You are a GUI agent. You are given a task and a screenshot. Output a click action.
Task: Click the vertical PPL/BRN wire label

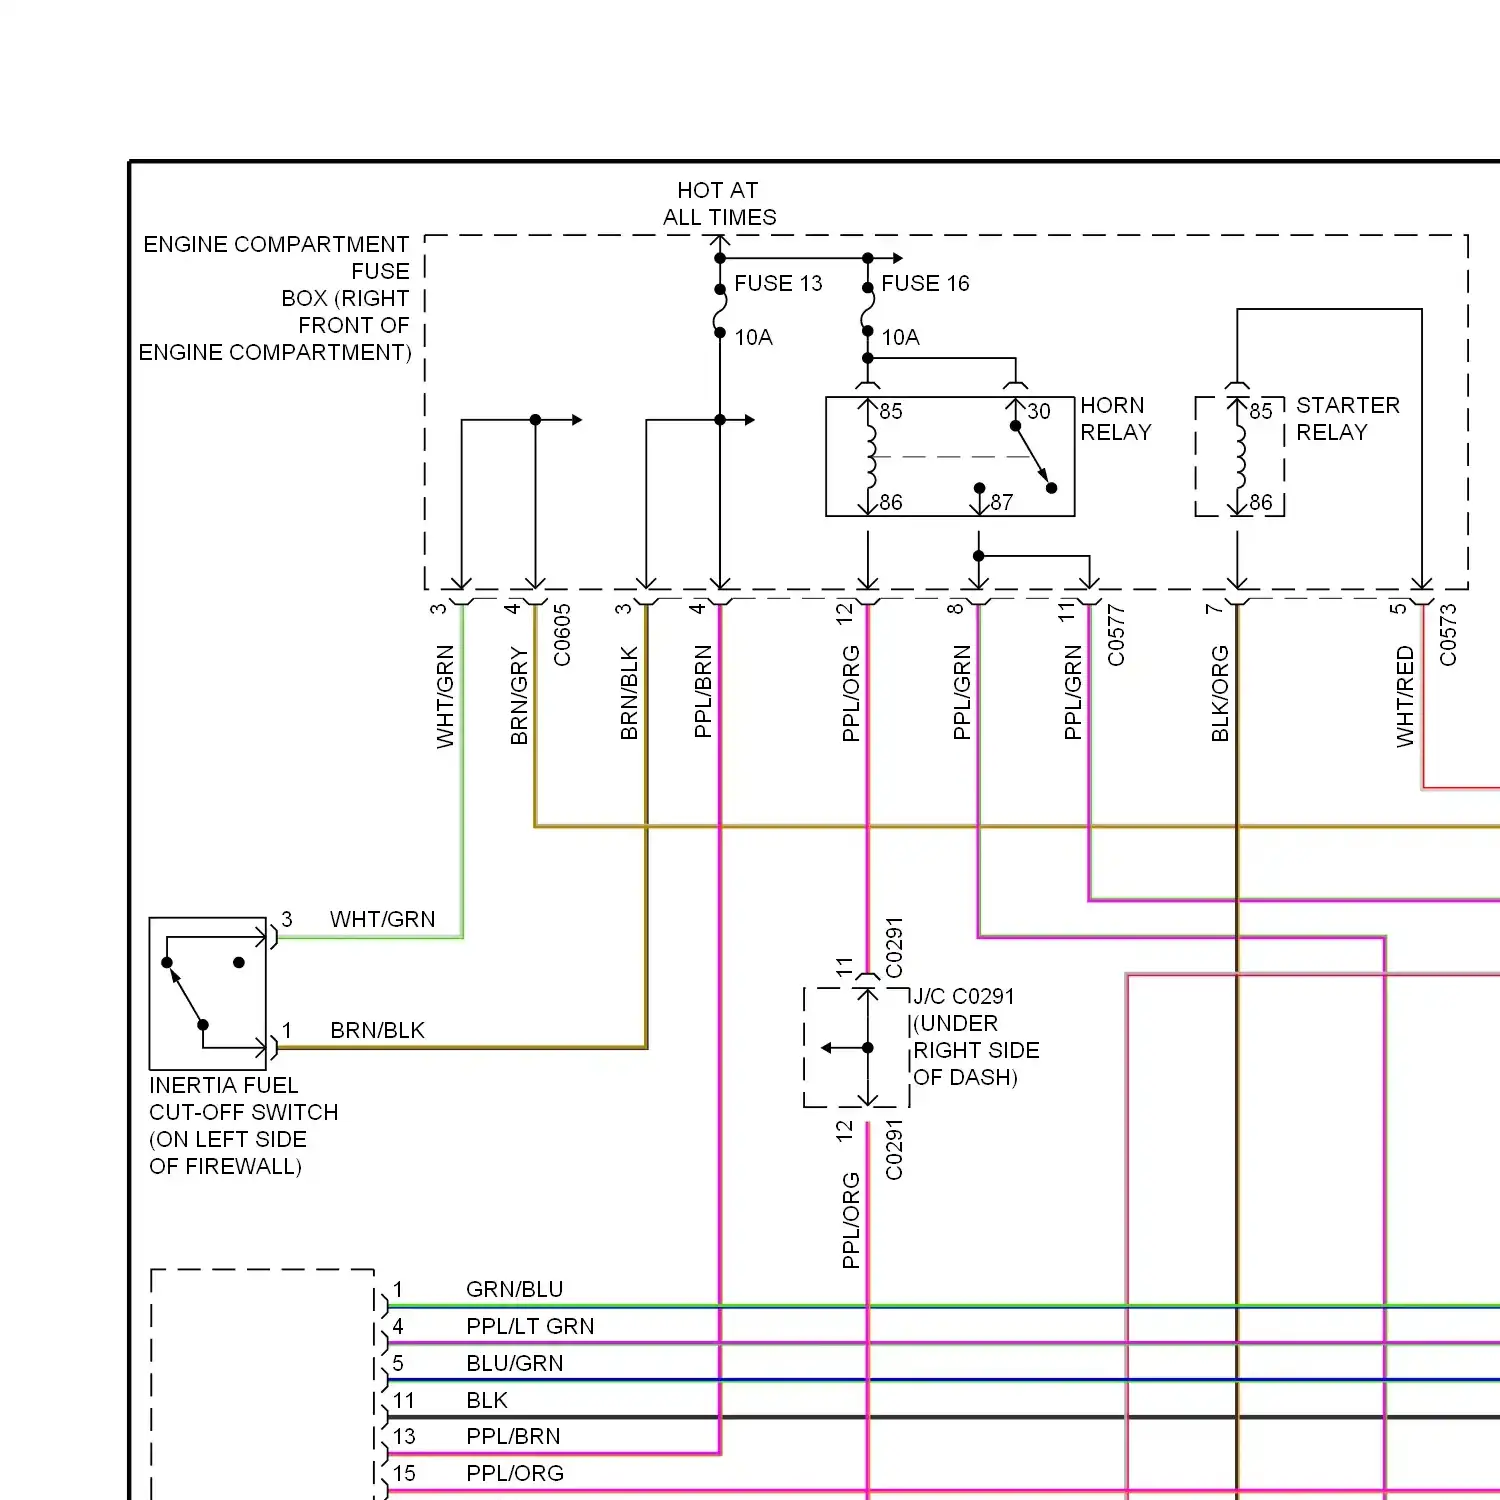(x=703, y=692)
